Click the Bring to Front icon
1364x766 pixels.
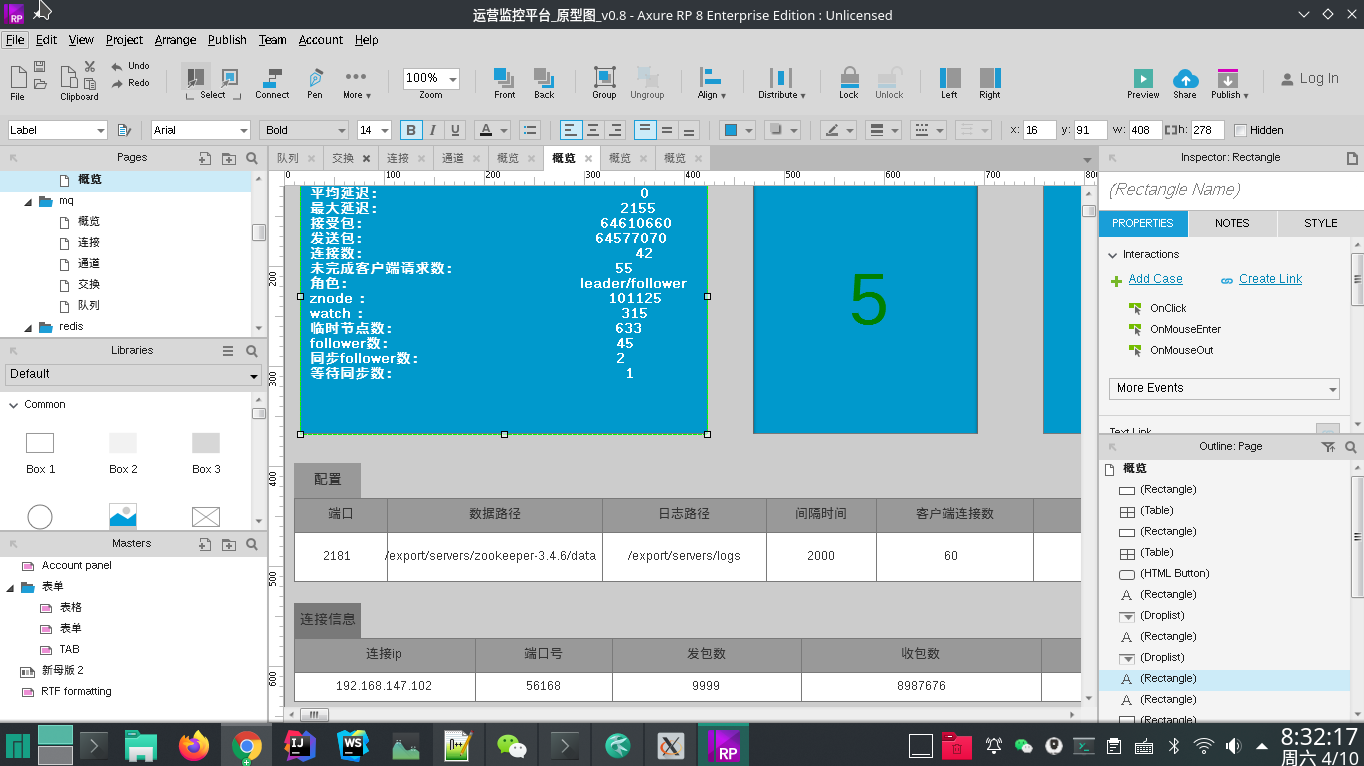coord(504,79)
